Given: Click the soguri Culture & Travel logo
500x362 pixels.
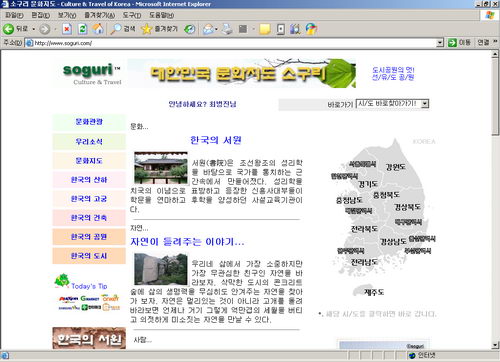Looking at the screenshot, I should (x=92, y=74).
